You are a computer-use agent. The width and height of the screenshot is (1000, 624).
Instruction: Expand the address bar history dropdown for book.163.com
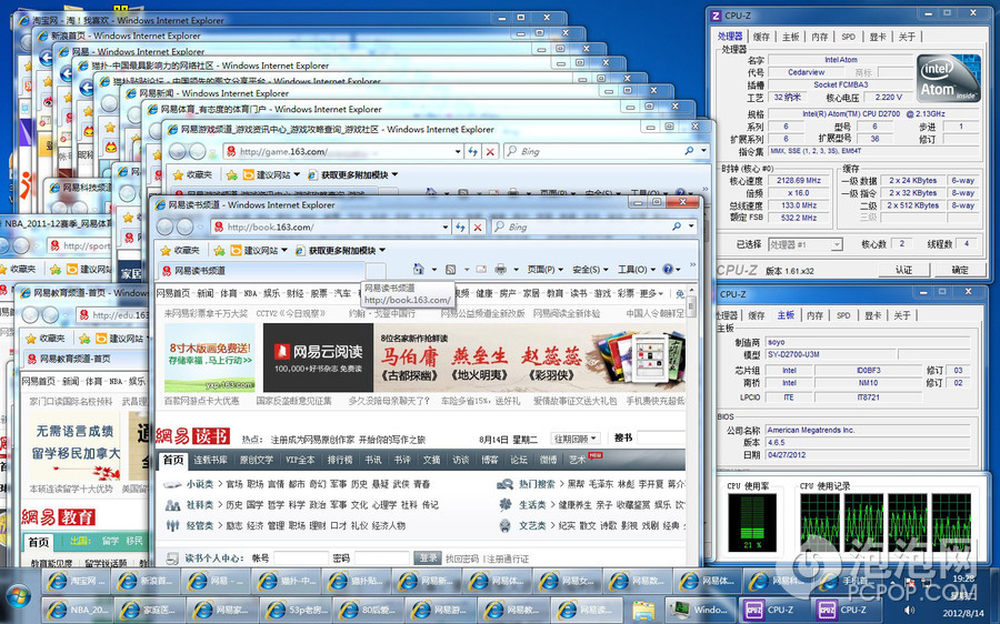pos(445,227)
